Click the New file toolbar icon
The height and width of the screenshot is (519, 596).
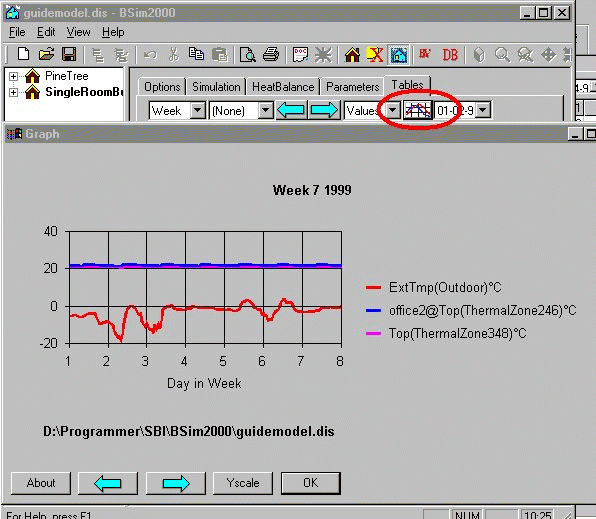[x=23, y=54]
